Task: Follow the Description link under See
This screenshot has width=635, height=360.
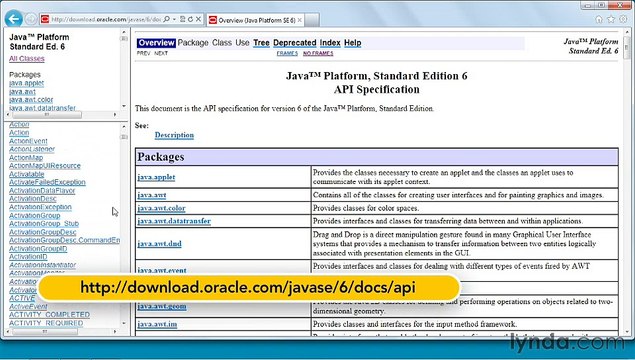Action: pos(174,135)
